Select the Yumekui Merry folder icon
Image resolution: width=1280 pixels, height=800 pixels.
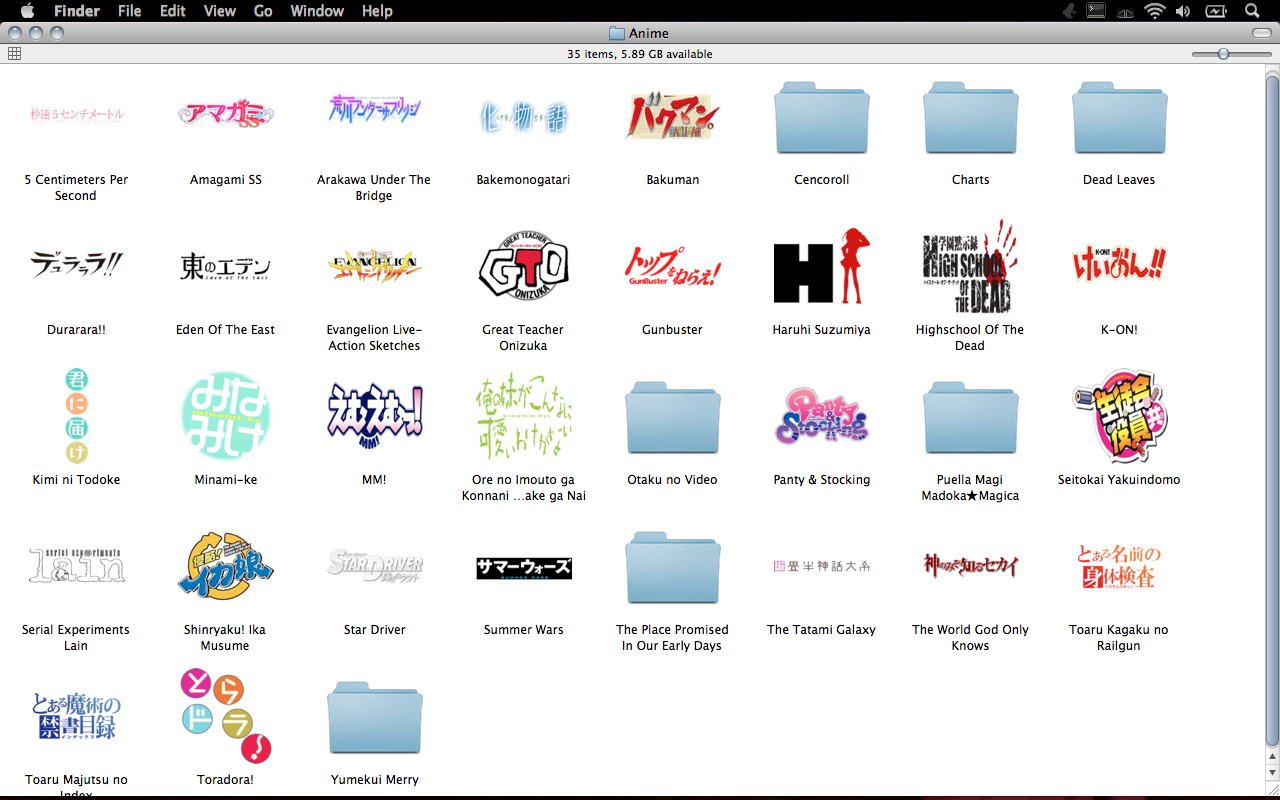pos(375,719)
